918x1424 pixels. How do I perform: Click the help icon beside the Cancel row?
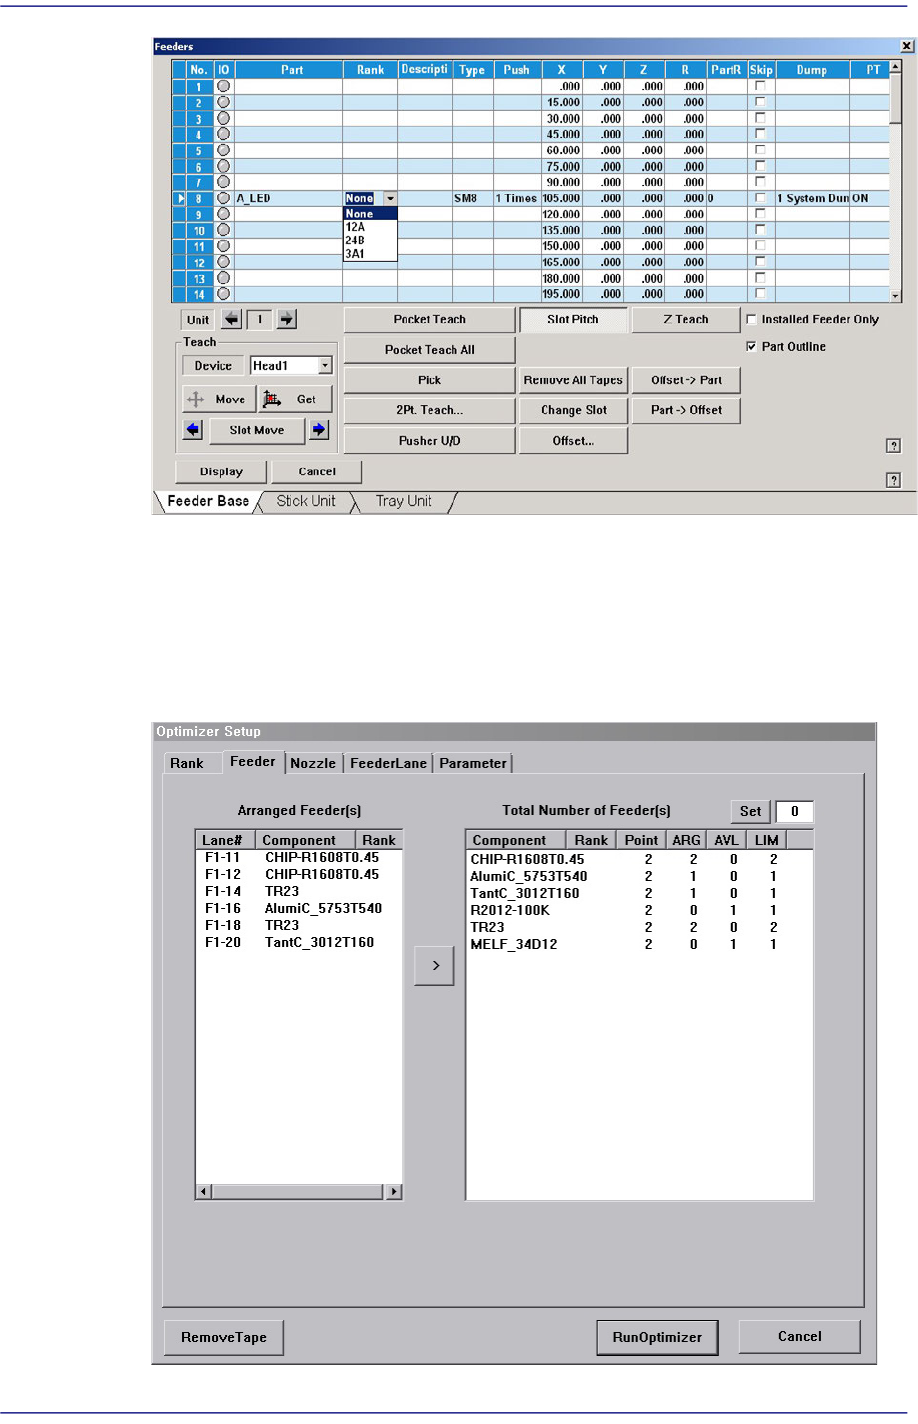(894, 480)
